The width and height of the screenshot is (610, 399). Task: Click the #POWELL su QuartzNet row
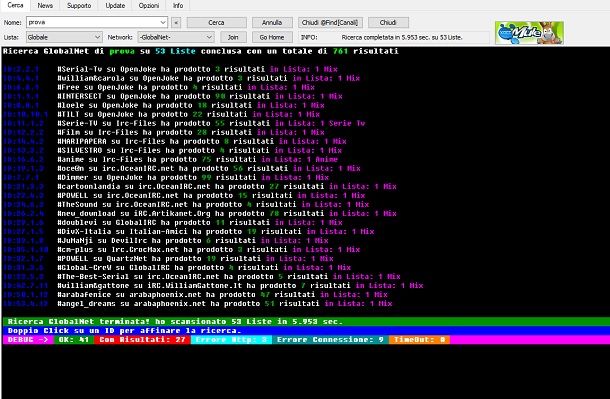195,259
